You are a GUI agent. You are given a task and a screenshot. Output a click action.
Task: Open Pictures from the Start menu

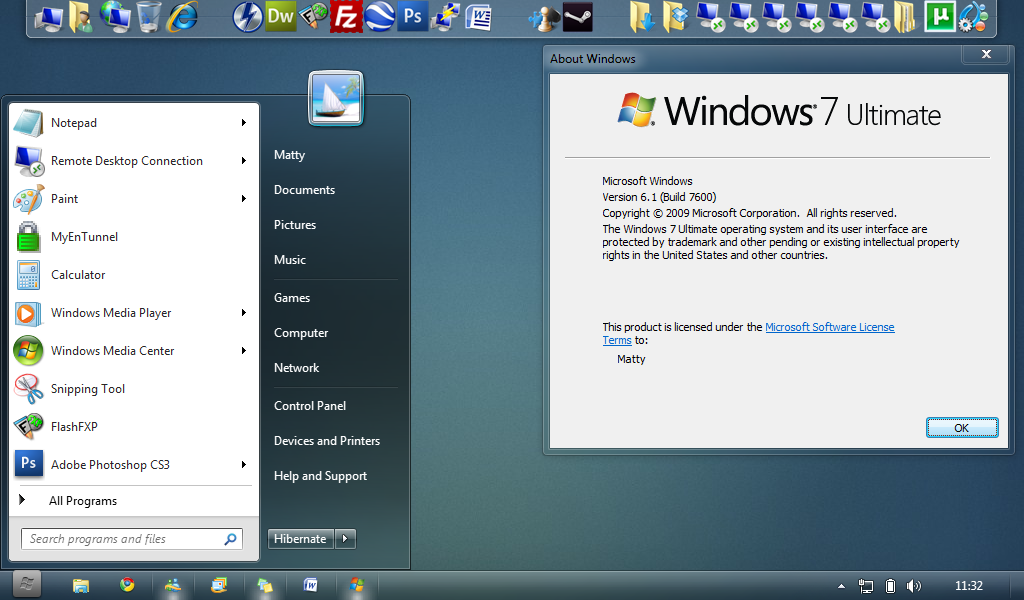pyautogui.click(x=295, y=225)
